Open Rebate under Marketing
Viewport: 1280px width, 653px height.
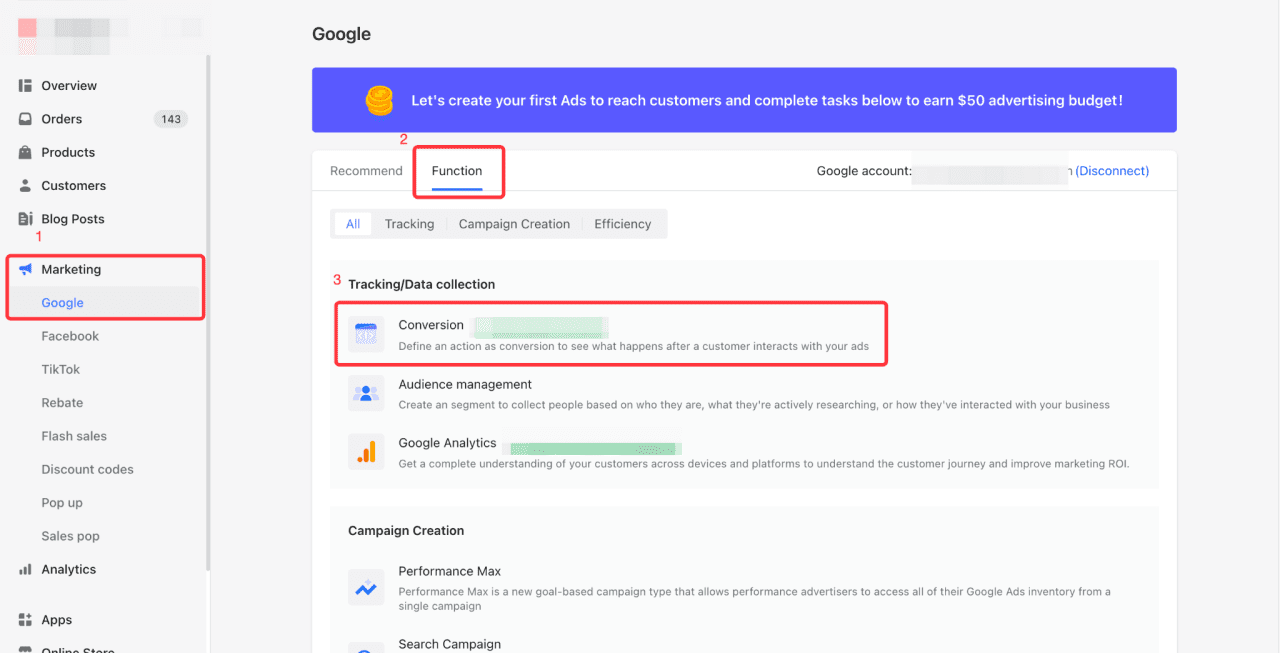click(x=62, y=403)
